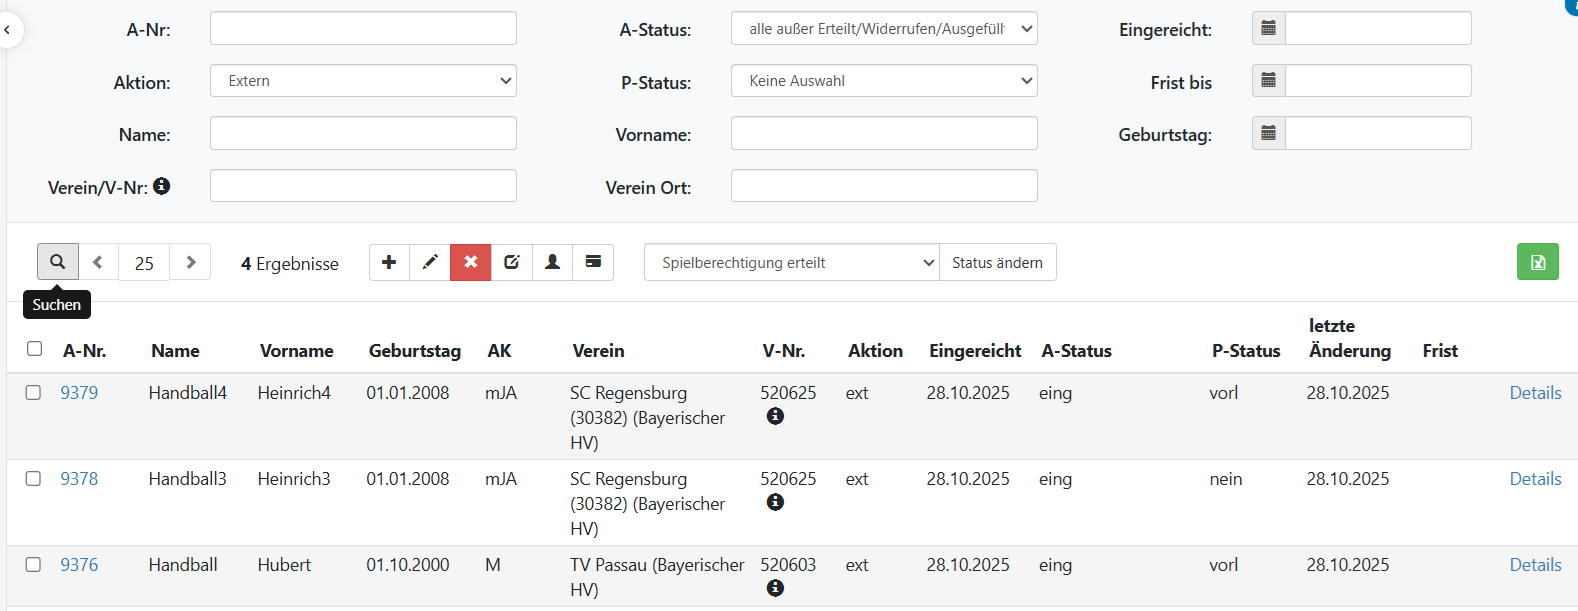Toggle the select-all checkbox in table header

(x=34, y=349)
